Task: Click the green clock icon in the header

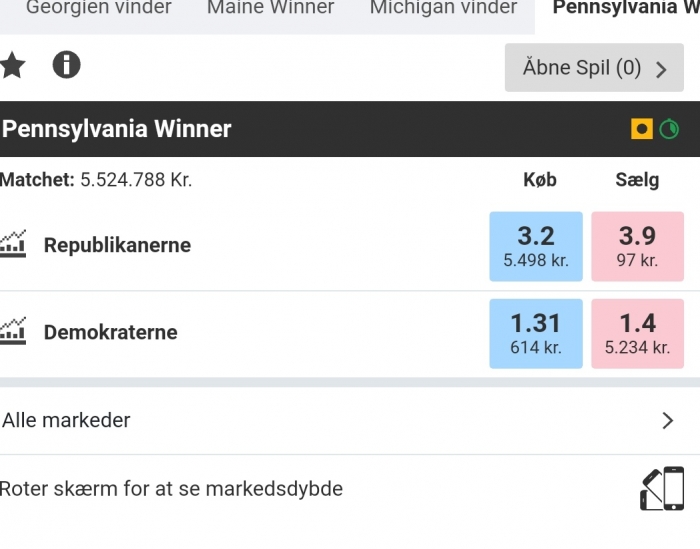Action: [669, 129]
